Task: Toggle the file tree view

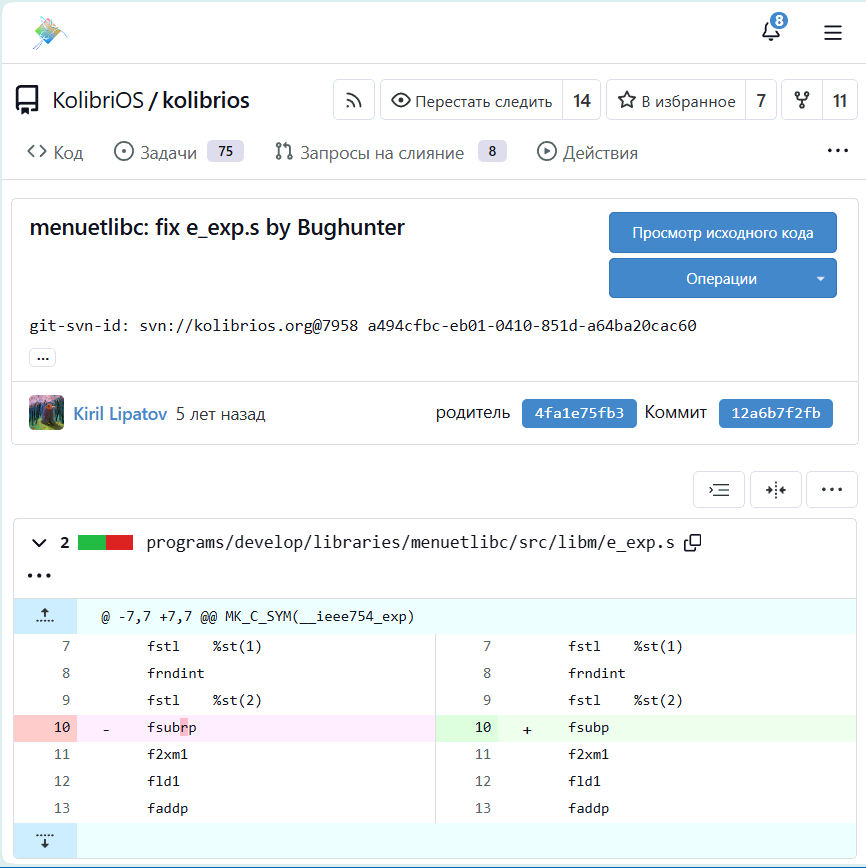Action: (x=719, y=489)
